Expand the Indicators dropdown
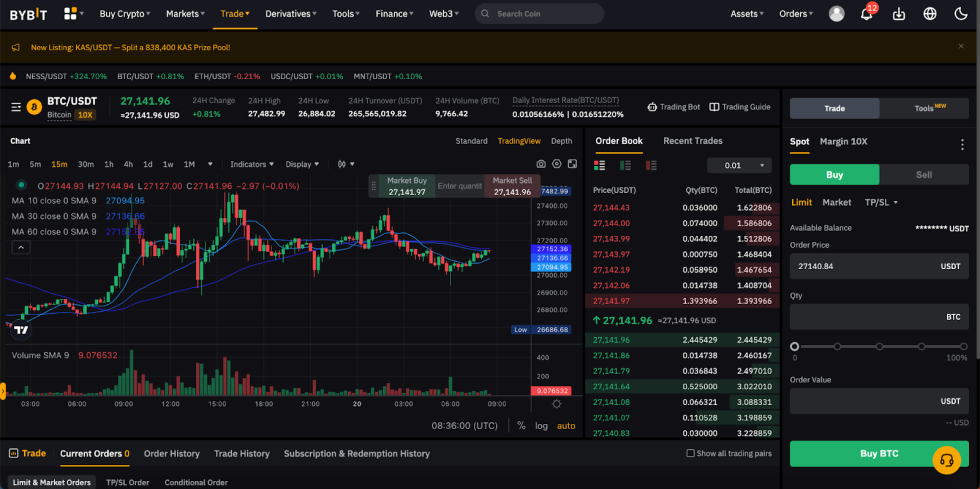Screen dimensions: 980x489 tap(251, 164)
